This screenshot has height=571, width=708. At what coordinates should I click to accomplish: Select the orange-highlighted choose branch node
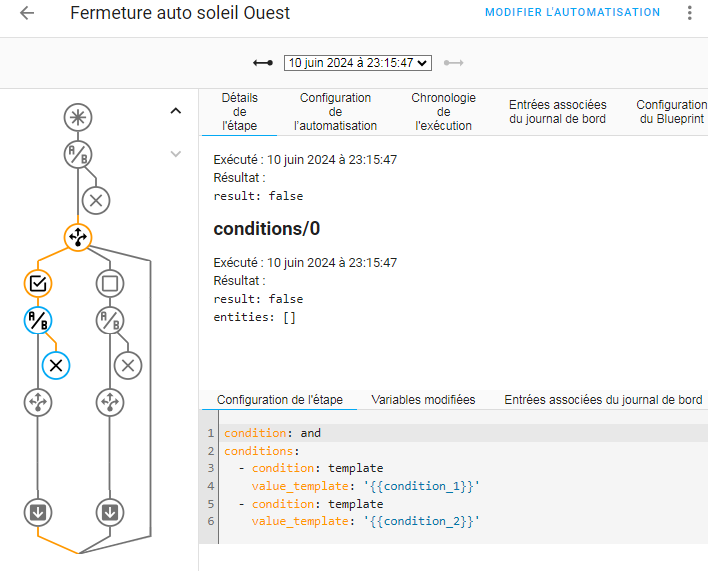tap(78, 237)
